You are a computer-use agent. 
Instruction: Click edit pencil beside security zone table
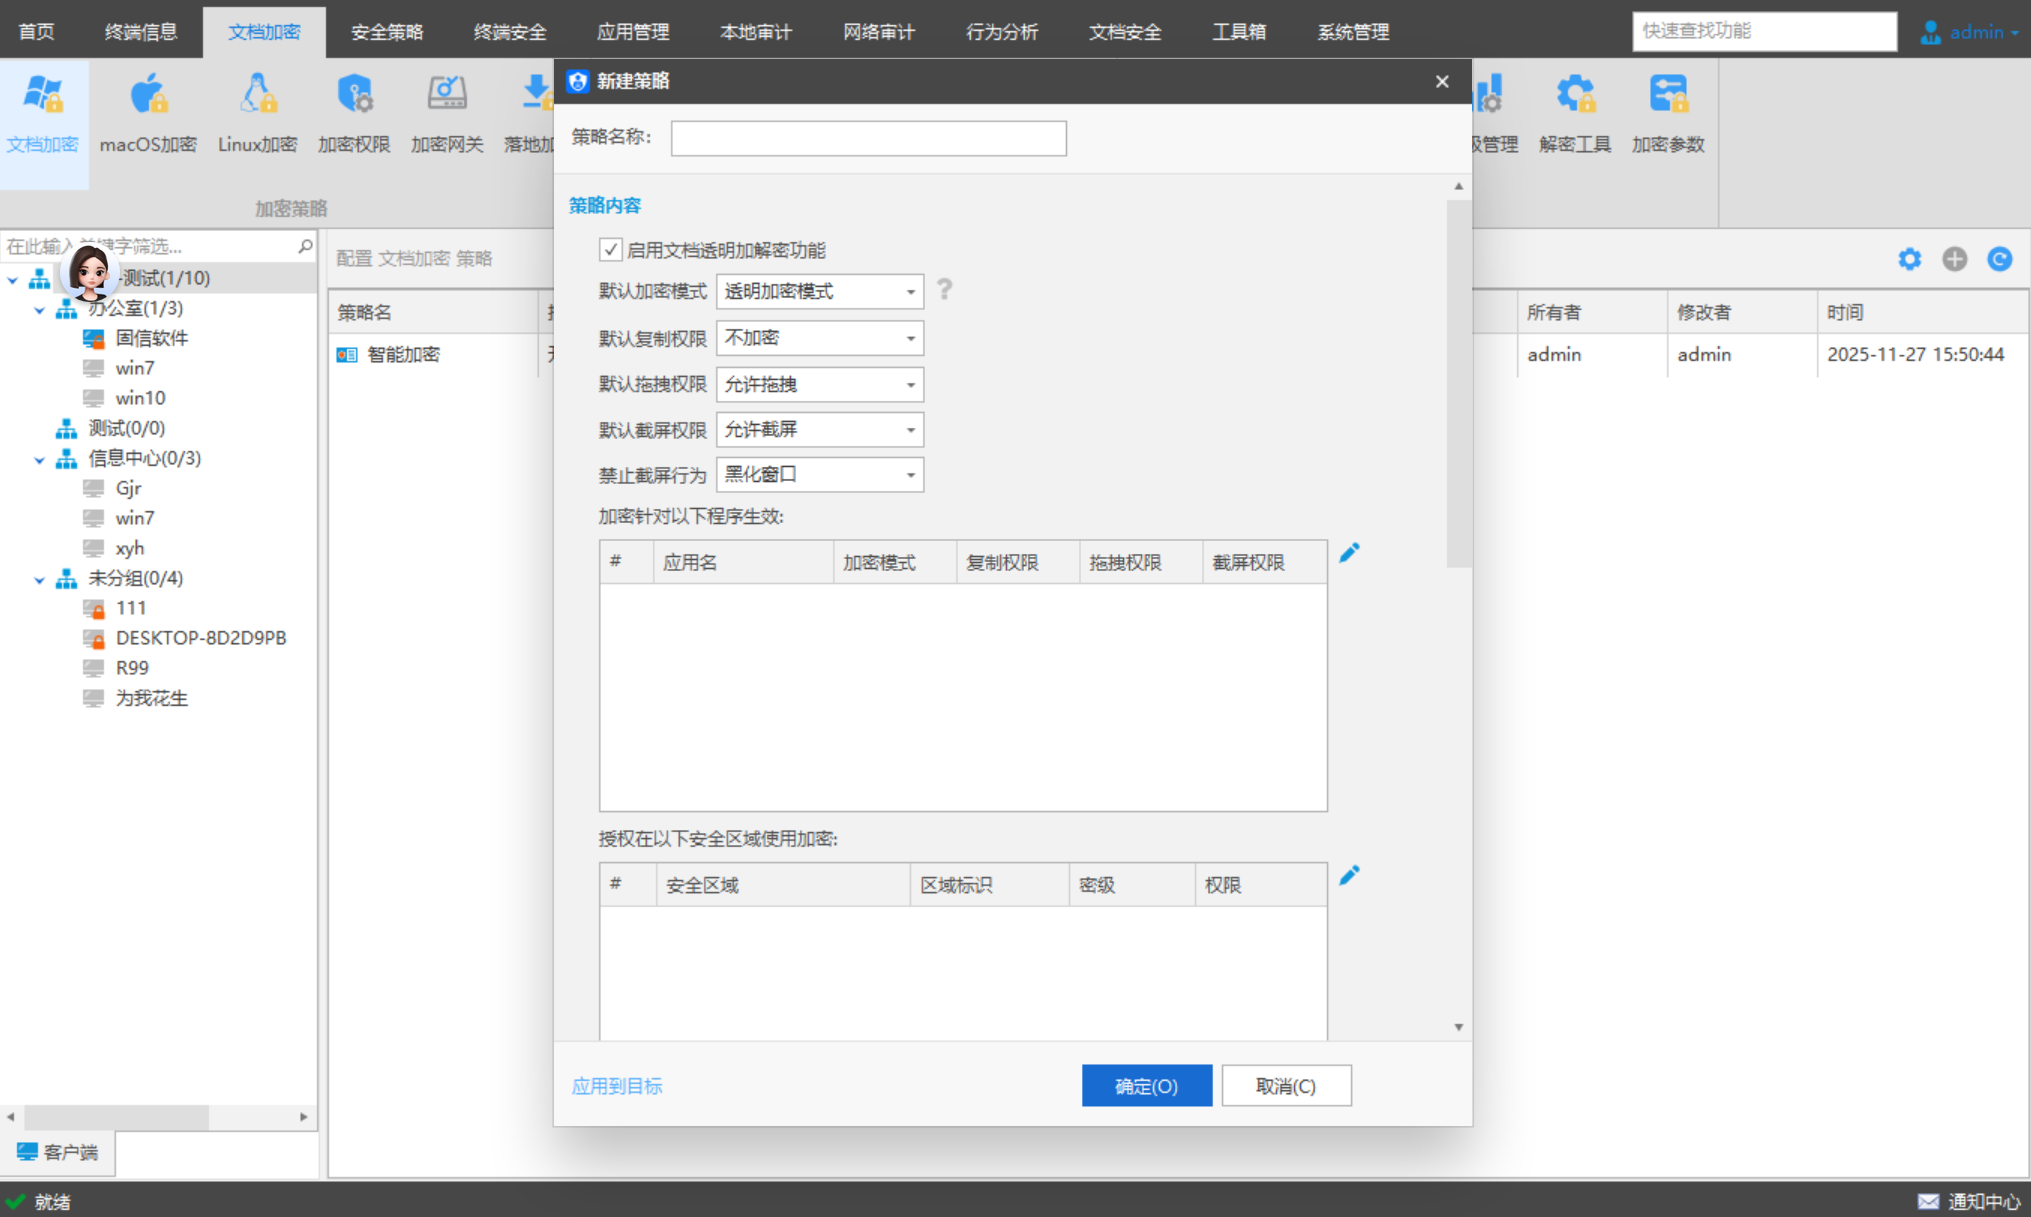point(1349,876)
